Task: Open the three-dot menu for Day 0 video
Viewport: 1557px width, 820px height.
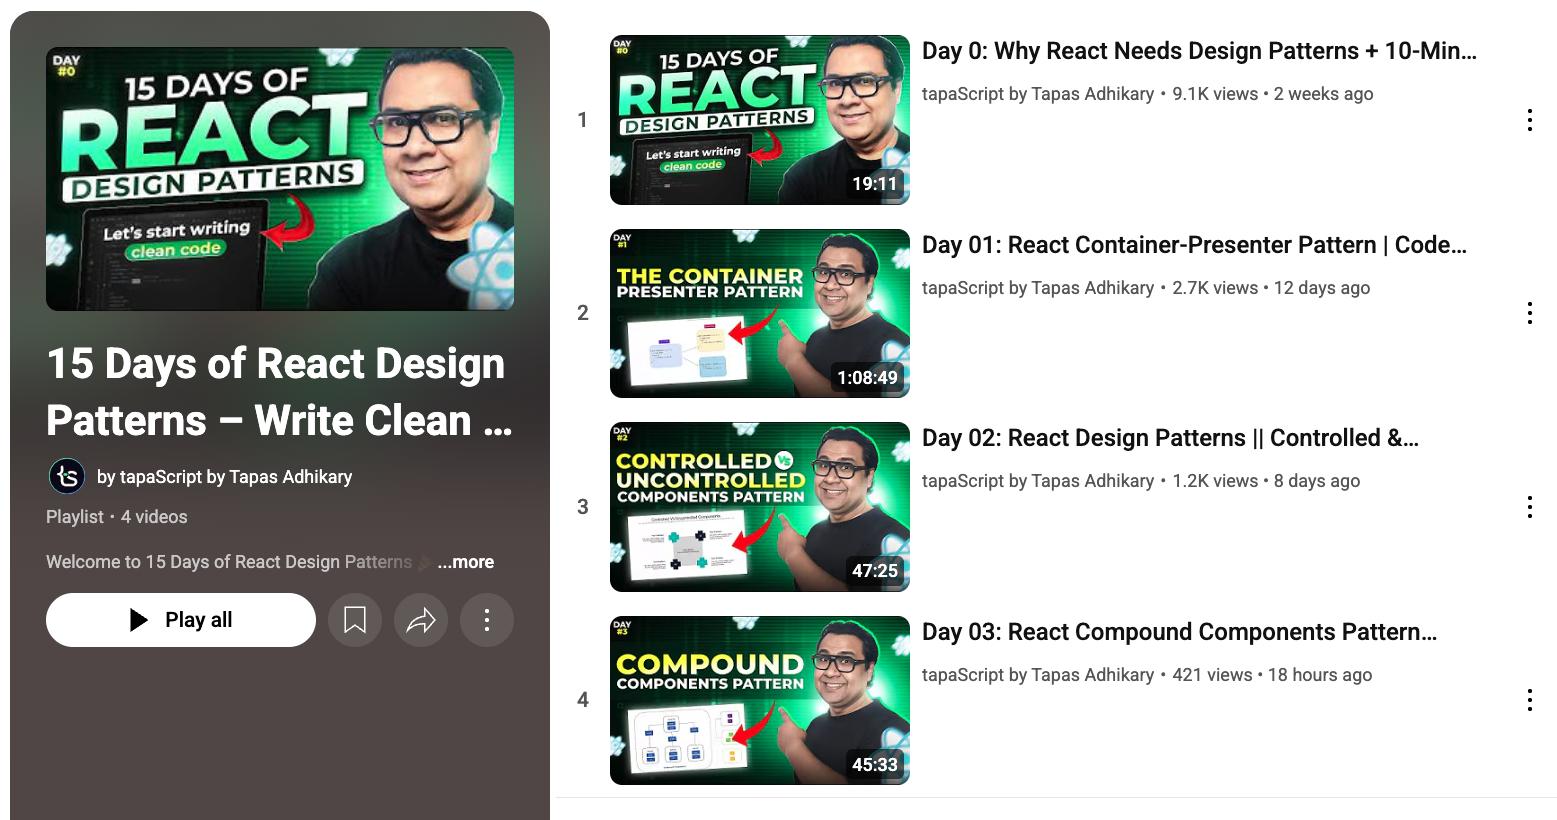Action: [1530, 120]
